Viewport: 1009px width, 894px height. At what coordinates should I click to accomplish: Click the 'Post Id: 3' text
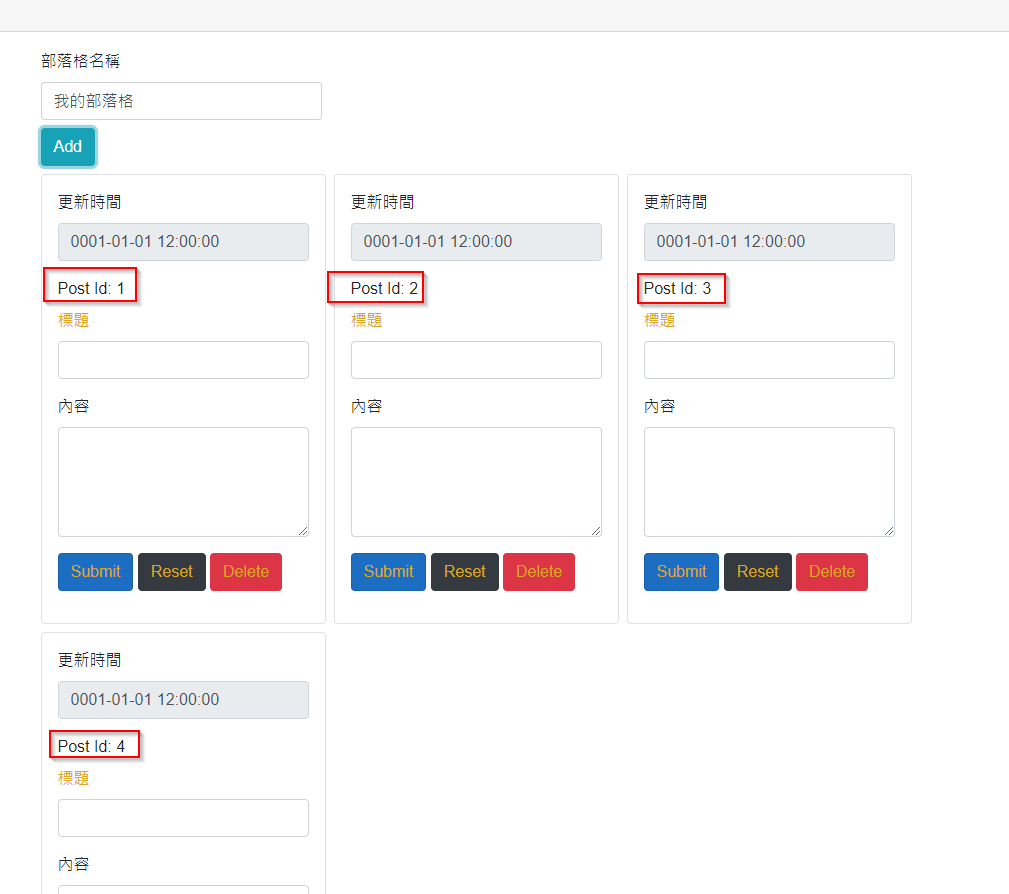tap(677, 288)
